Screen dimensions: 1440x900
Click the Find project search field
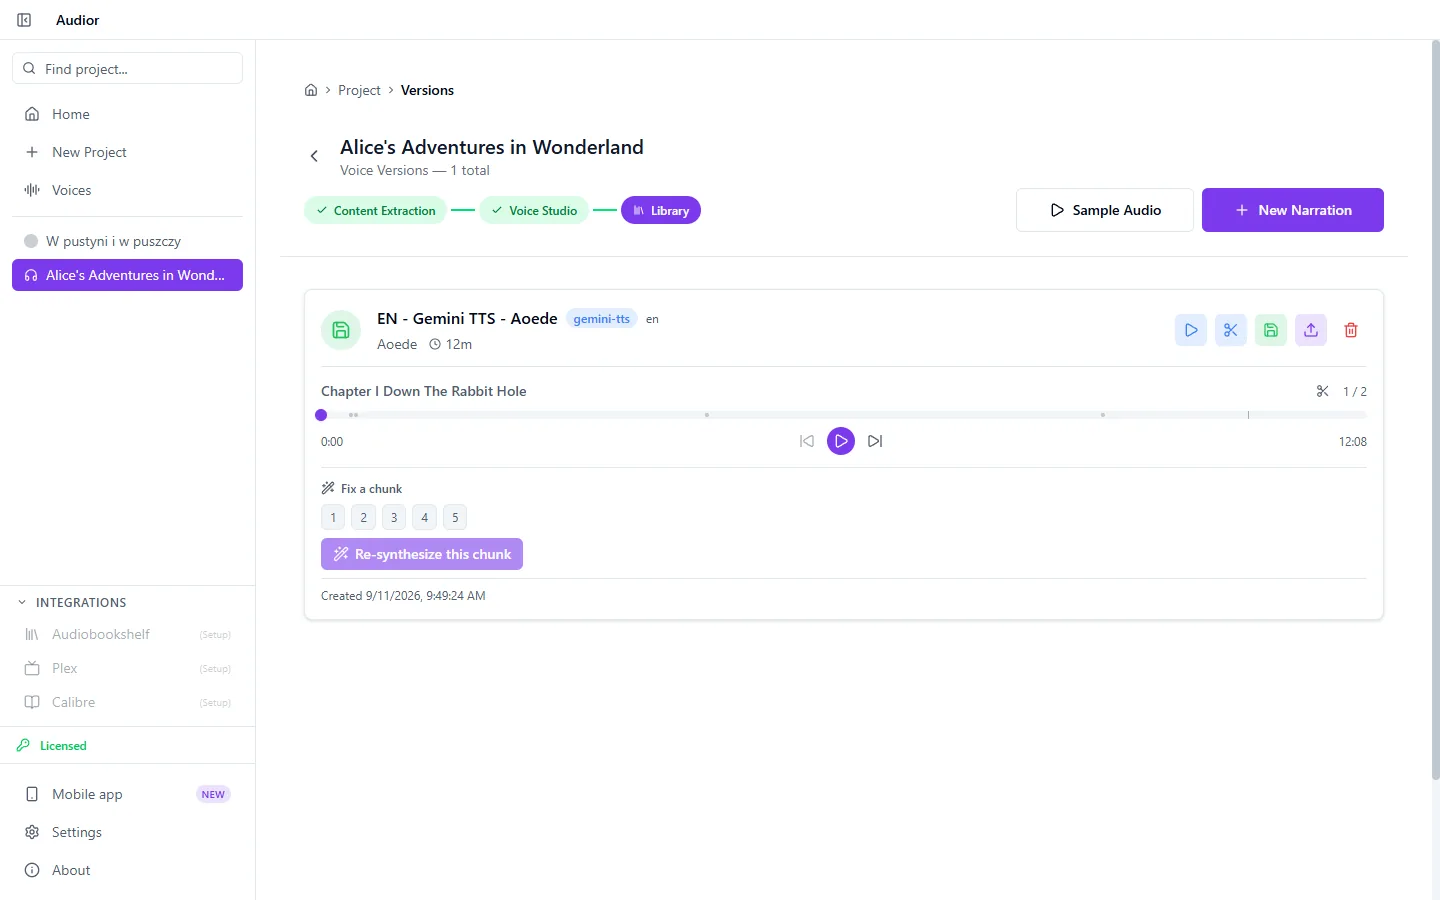(127, 69)
